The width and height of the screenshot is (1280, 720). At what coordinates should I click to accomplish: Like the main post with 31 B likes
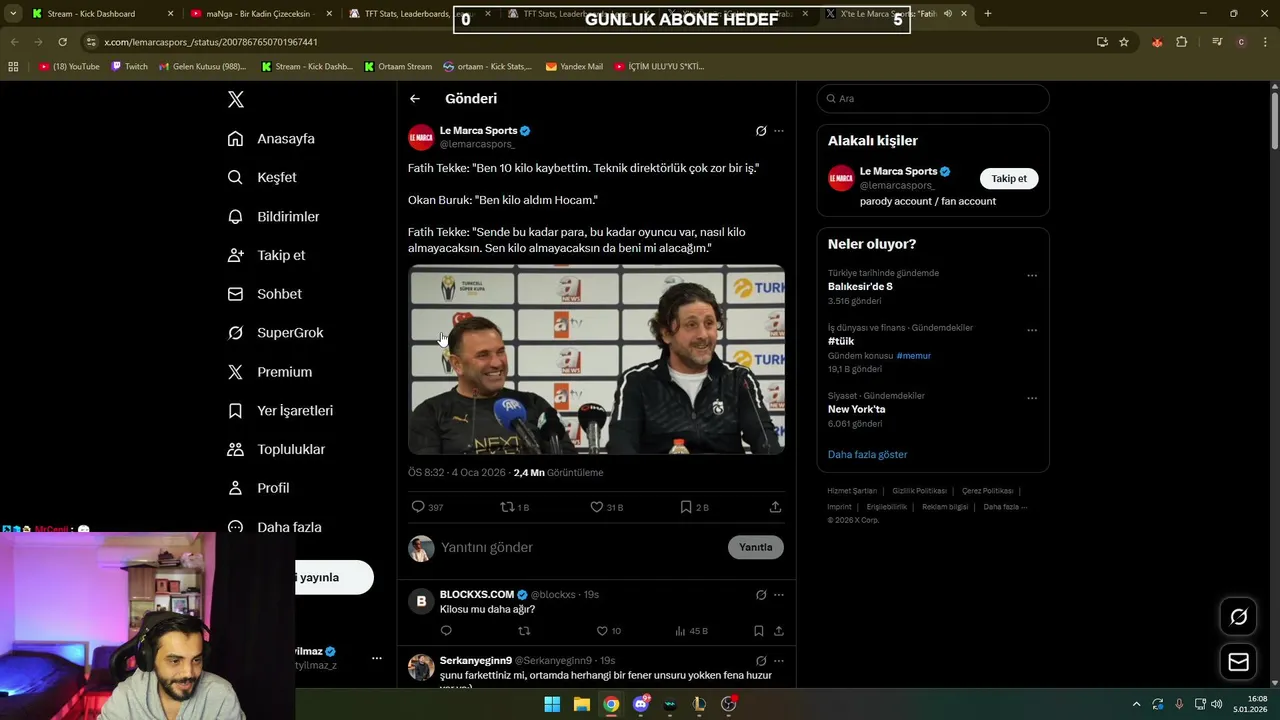pyautogui.click(x=606, y=507)
